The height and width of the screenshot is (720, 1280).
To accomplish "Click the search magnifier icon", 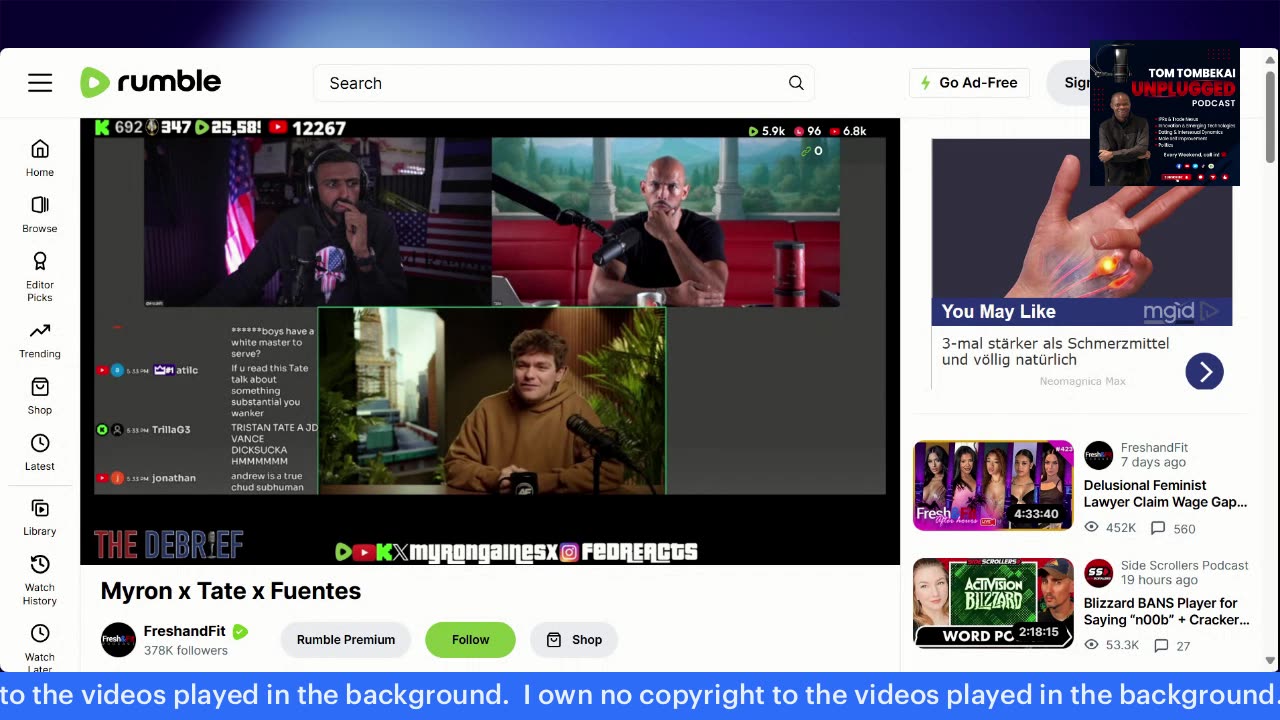I will 796,83.
